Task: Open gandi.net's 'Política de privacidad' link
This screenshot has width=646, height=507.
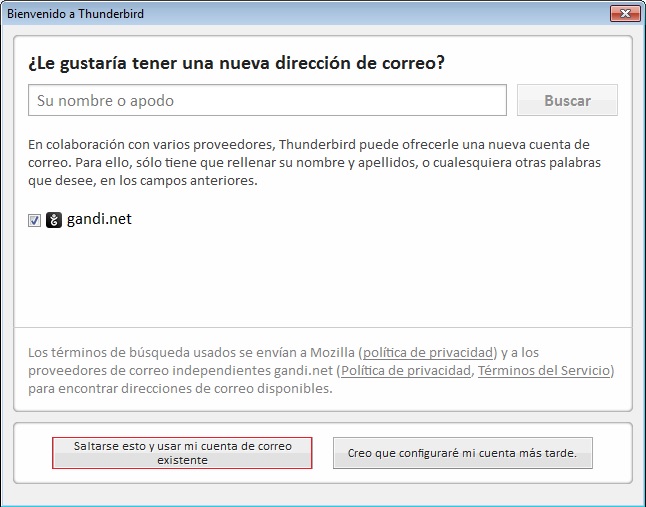Action: coord(405,370)
